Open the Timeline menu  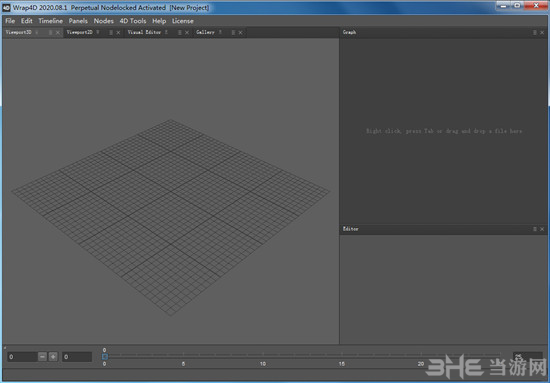point(51,21)
